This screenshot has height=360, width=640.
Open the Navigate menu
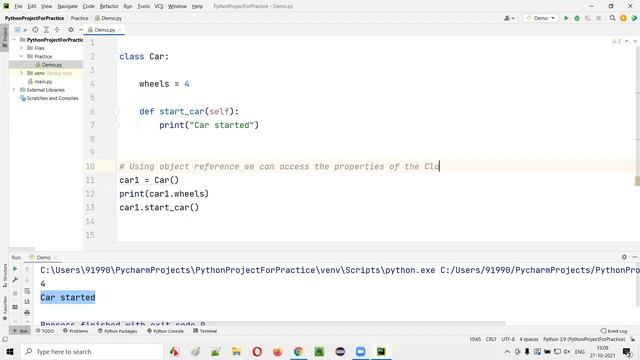pyautogui.click(x=67, y=6)
